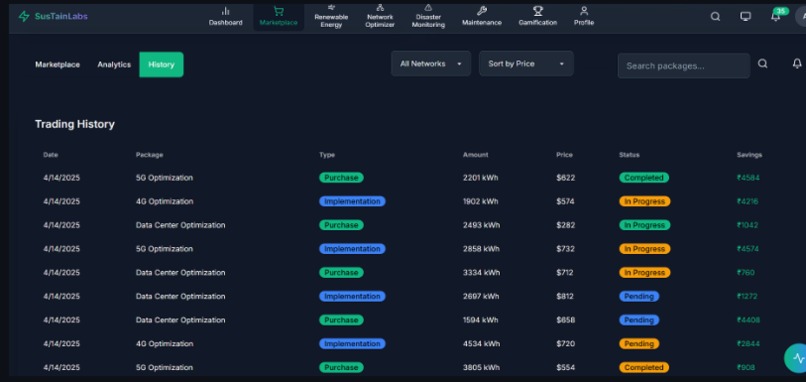Viewport: 806px width, 382px height.
Task: Click bell icon right of package search
Action: coord(797,64)
